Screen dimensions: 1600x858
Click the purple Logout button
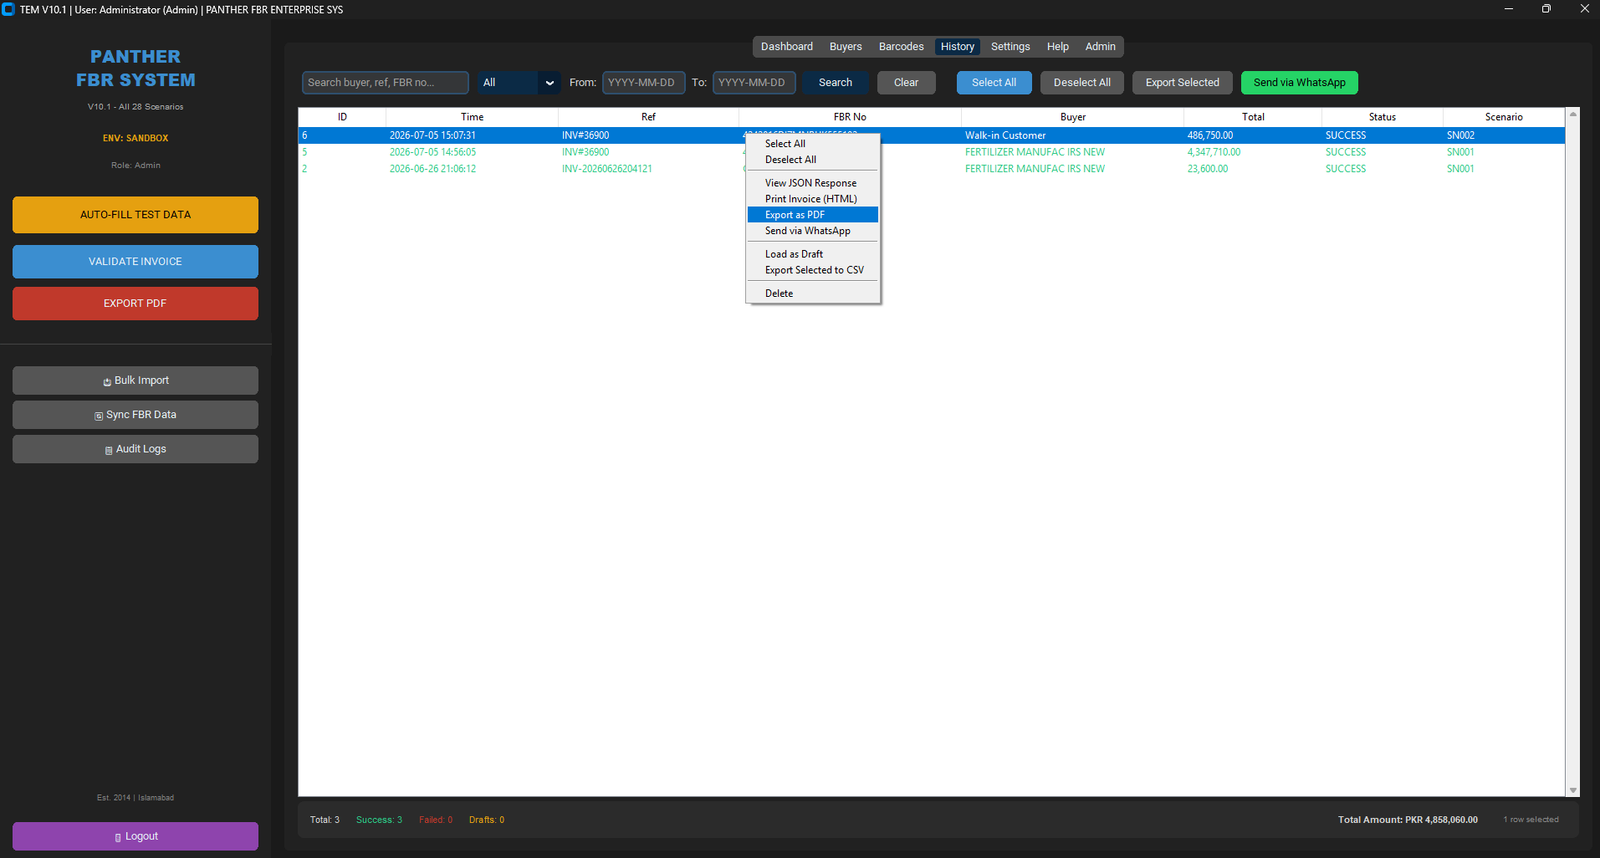[135, 836]
